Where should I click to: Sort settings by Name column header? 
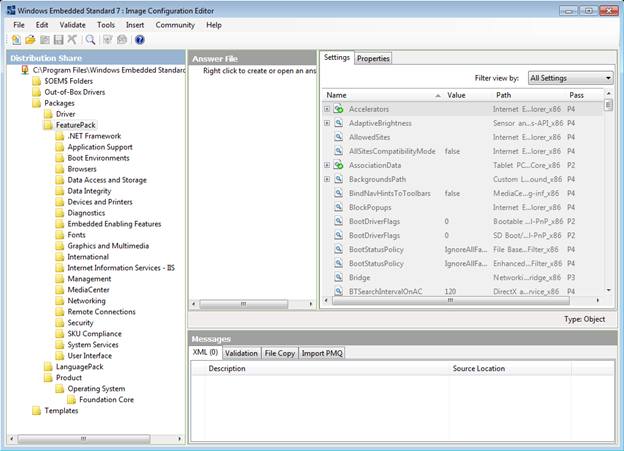[x=383, y=95]
